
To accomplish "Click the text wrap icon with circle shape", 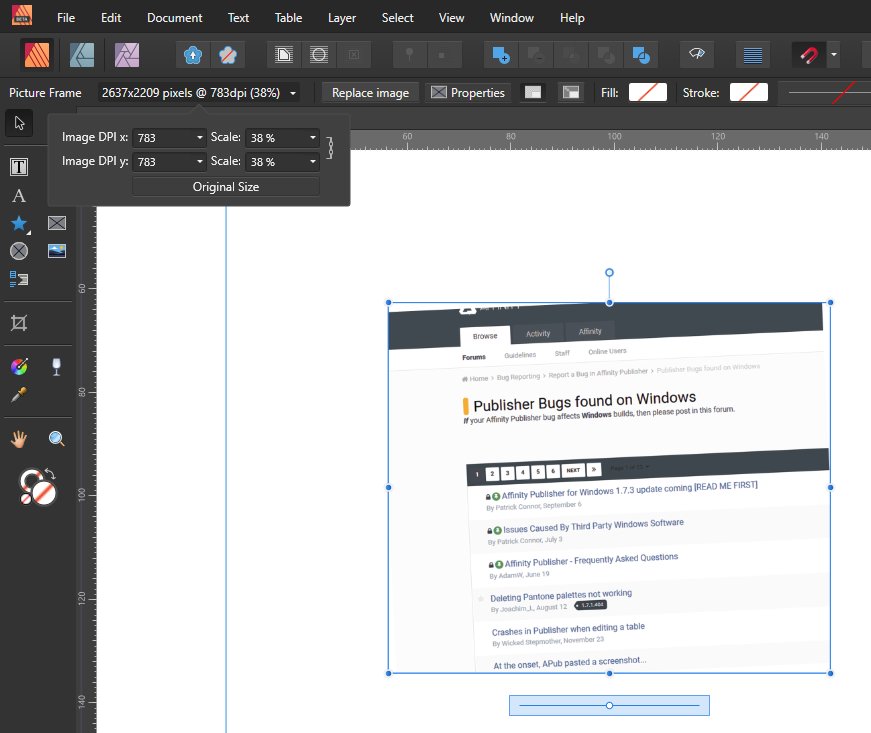I will click(319, 55).
